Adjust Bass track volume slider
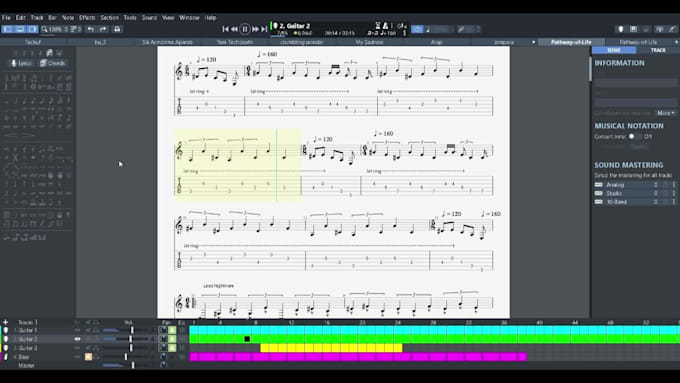 pos(126,357)
